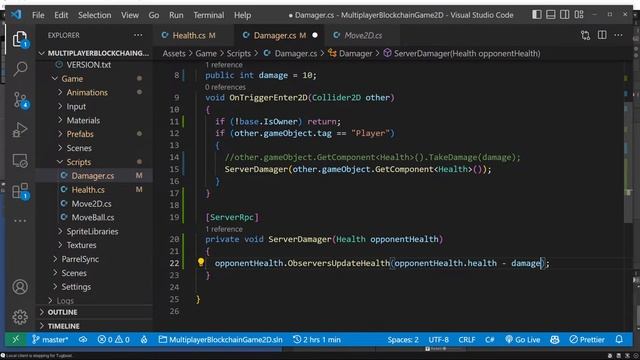
Task: Click the 1 reference CodeLens above ServerDamager
Action: 224,229
